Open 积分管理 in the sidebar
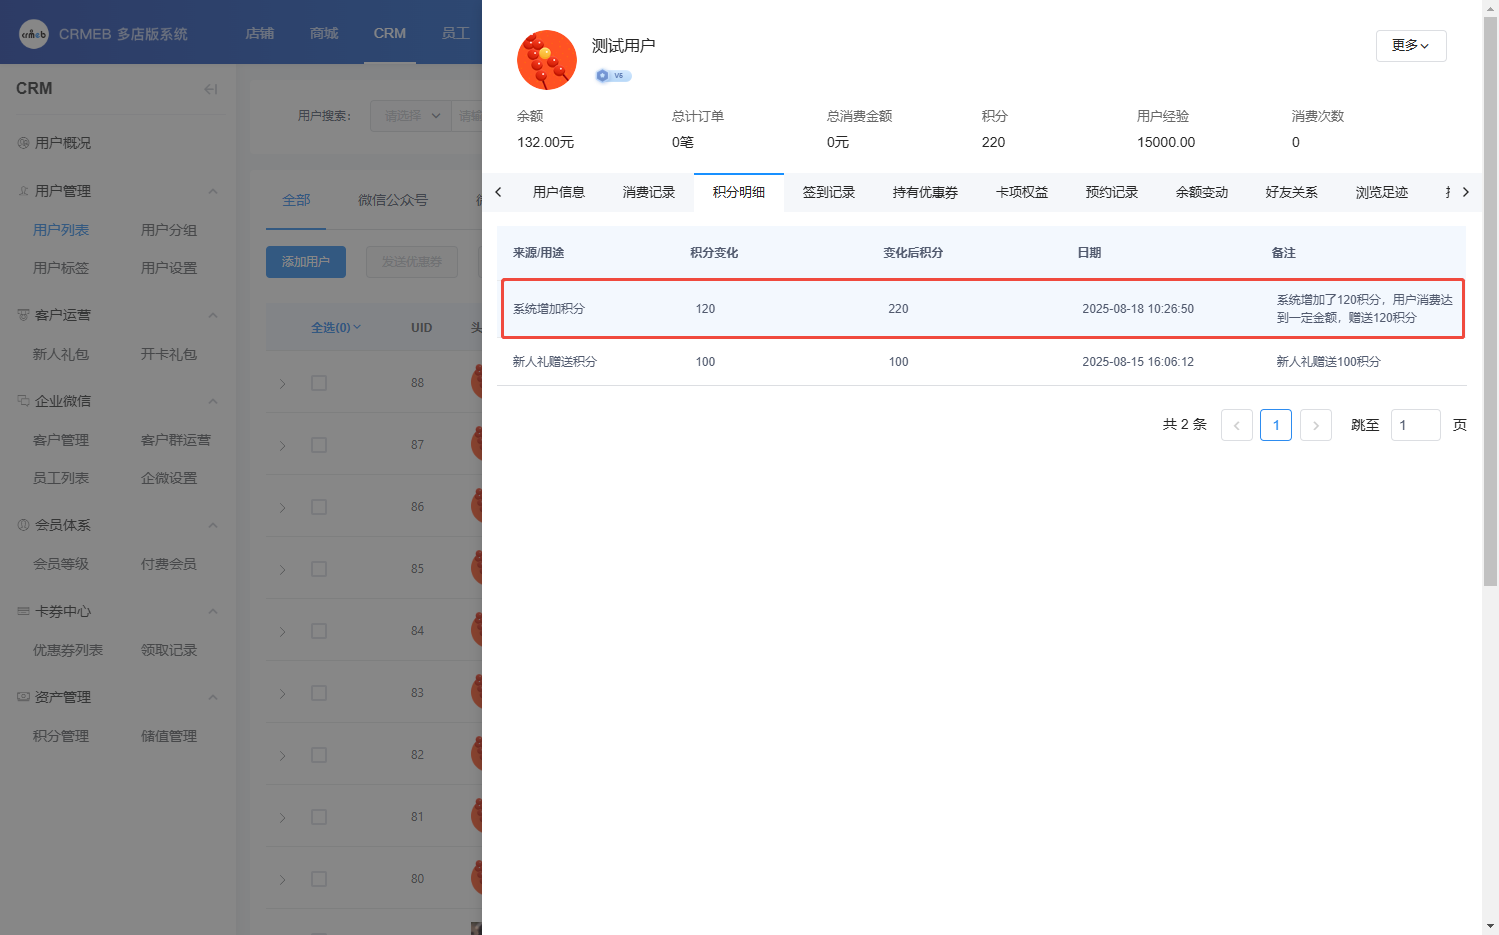This screenshot has width=1499, height=935. [x=61, y=736]
